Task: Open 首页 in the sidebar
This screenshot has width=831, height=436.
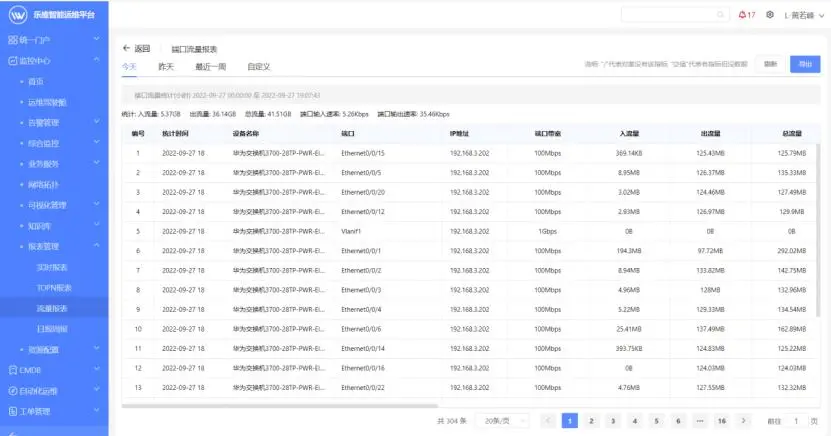Action: tap(36, 82)
